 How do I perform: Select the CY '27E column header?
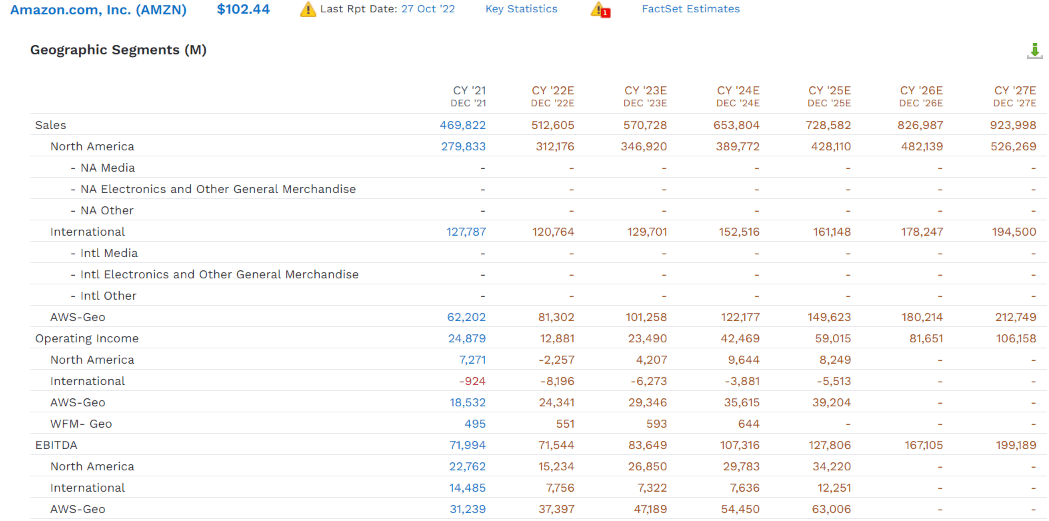pyautogui.click(x=1014, y=96)
